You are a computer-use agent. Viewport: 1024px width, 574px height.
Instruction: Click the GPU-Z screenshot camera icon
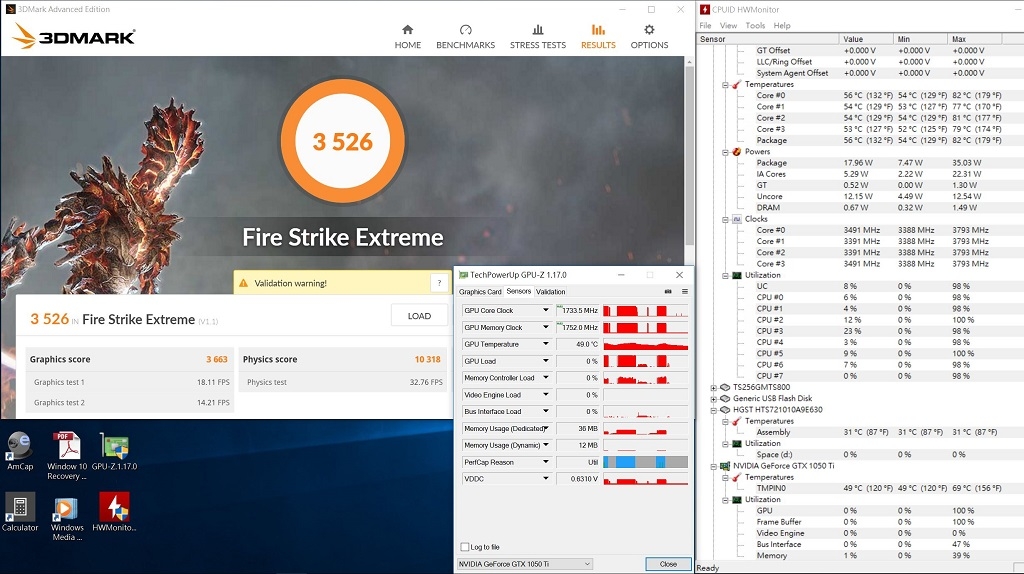(x=667, y=291)
